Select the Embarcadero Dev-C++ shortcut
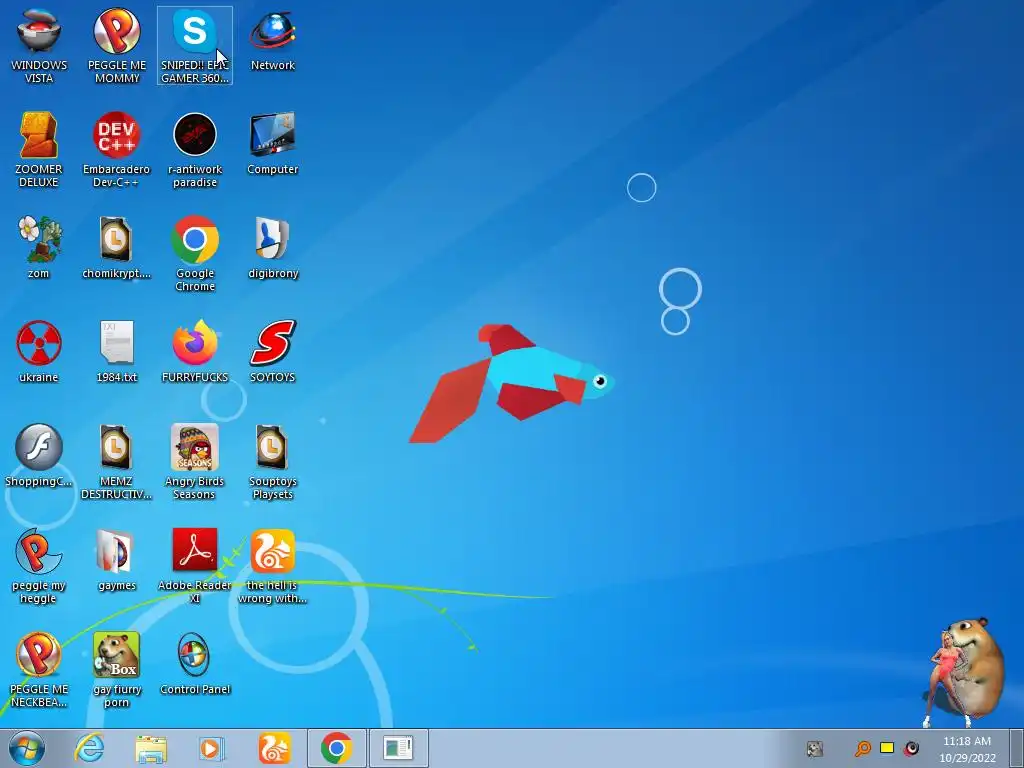 pyautogui.click(x=116, y=150)
